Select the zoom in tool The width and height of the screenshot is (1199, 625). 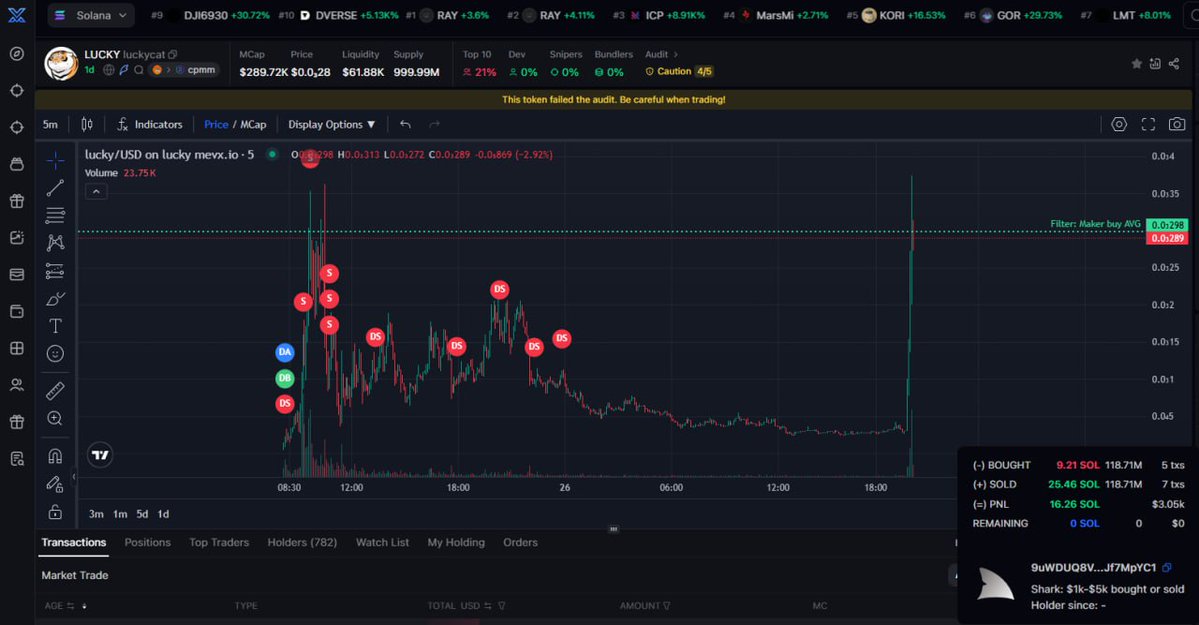pos(55,418)
